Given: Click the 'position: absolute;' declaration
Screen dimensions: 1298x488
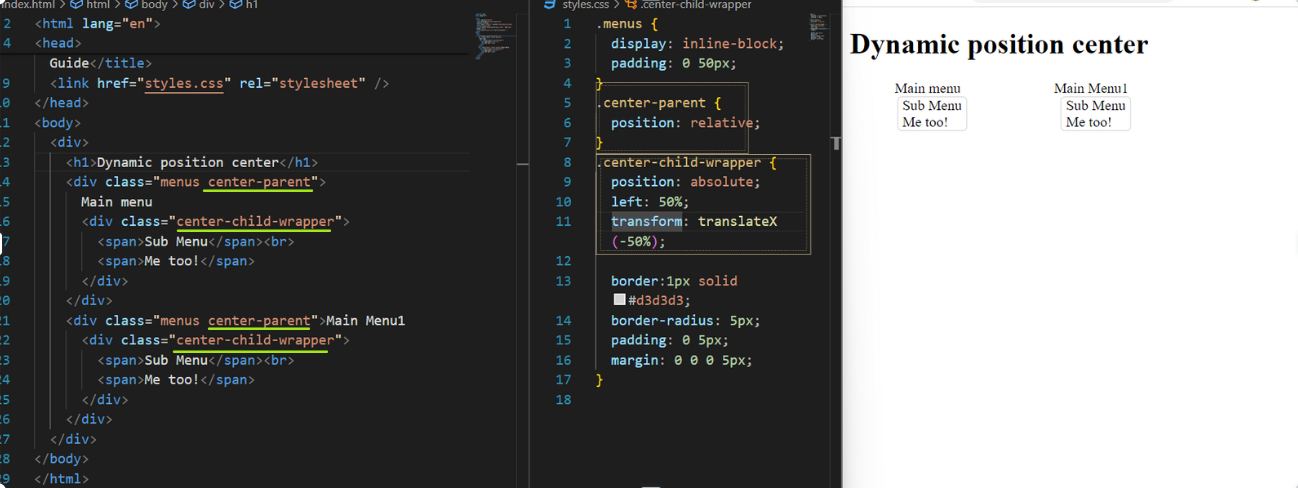Looking at the screenshot, I should click(686, 182).
